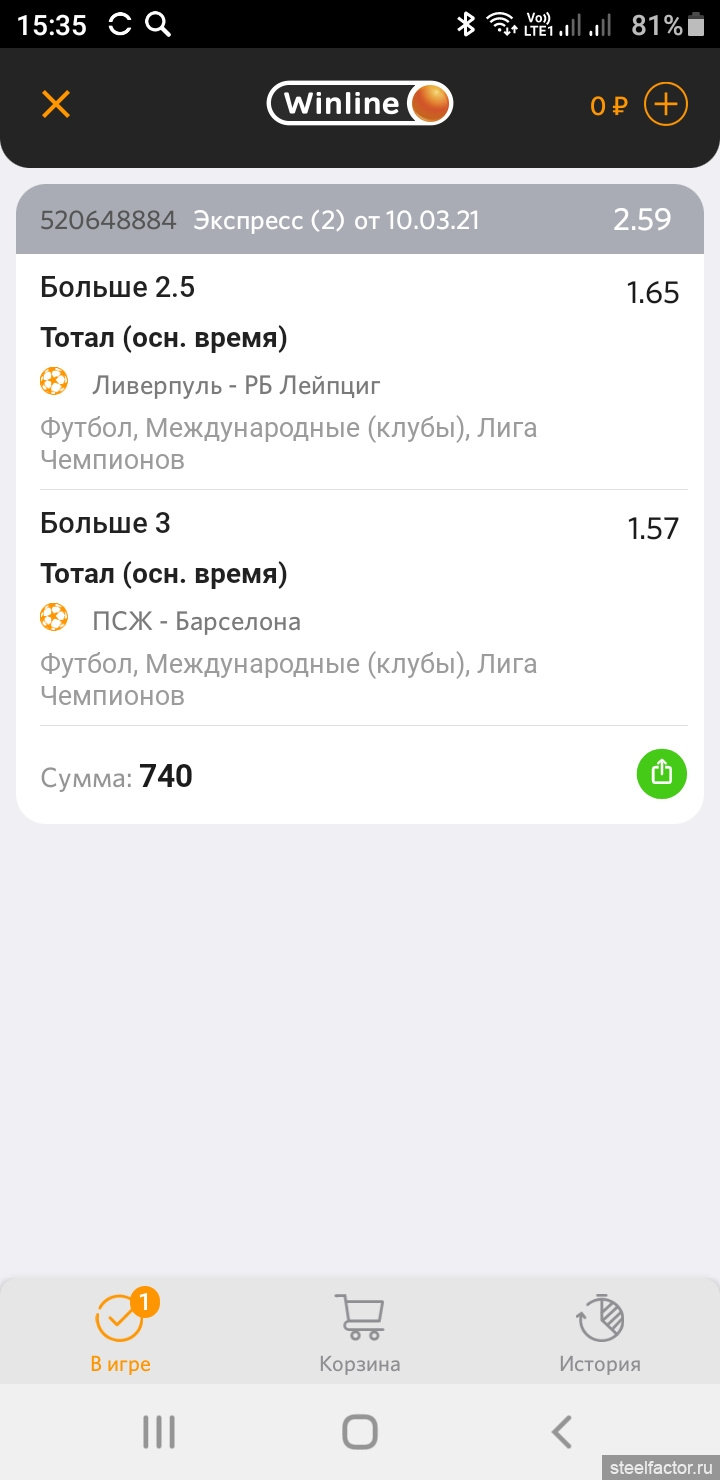720x1480 pixels.
Task: Tap the Winline logo
Action: click(360, 103)
